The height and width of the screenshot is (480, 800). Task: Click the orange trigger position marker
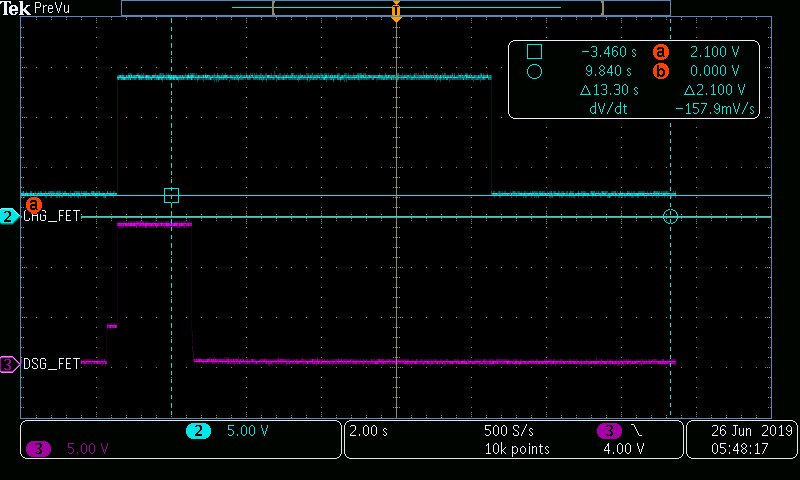[x=396, y=11]
